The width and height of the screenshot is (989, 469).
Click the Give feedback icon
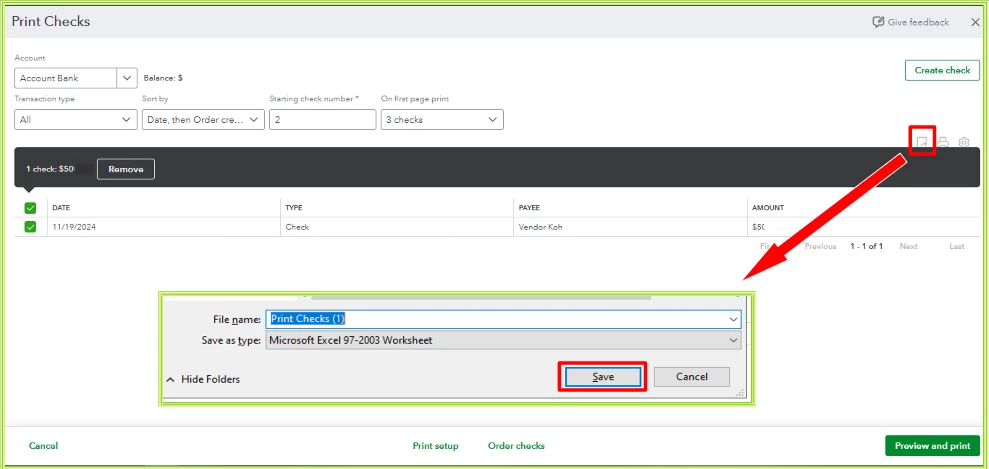point(878,22)
